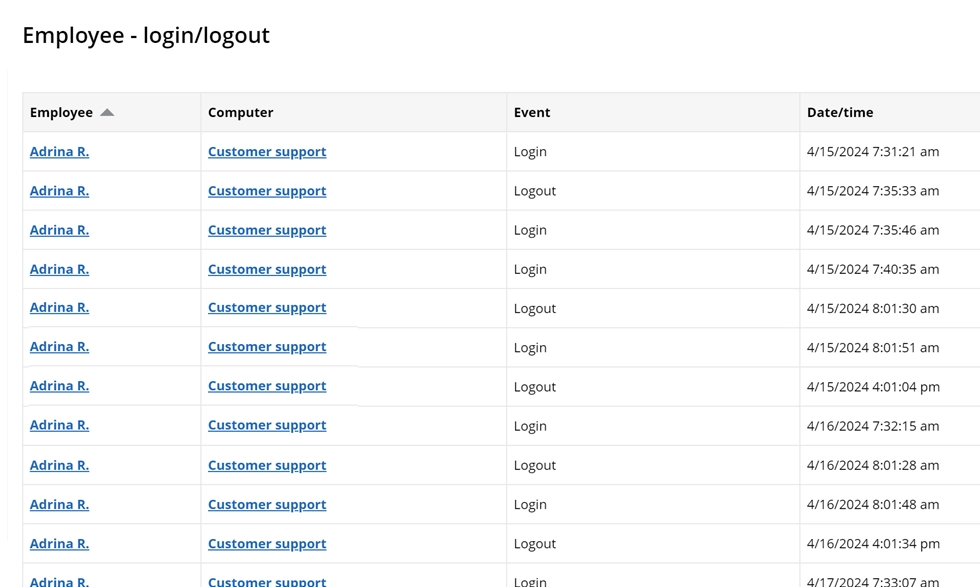
Task: Open Customer support link in the 7:31:21 am row
Action: (x=266, y=151)
